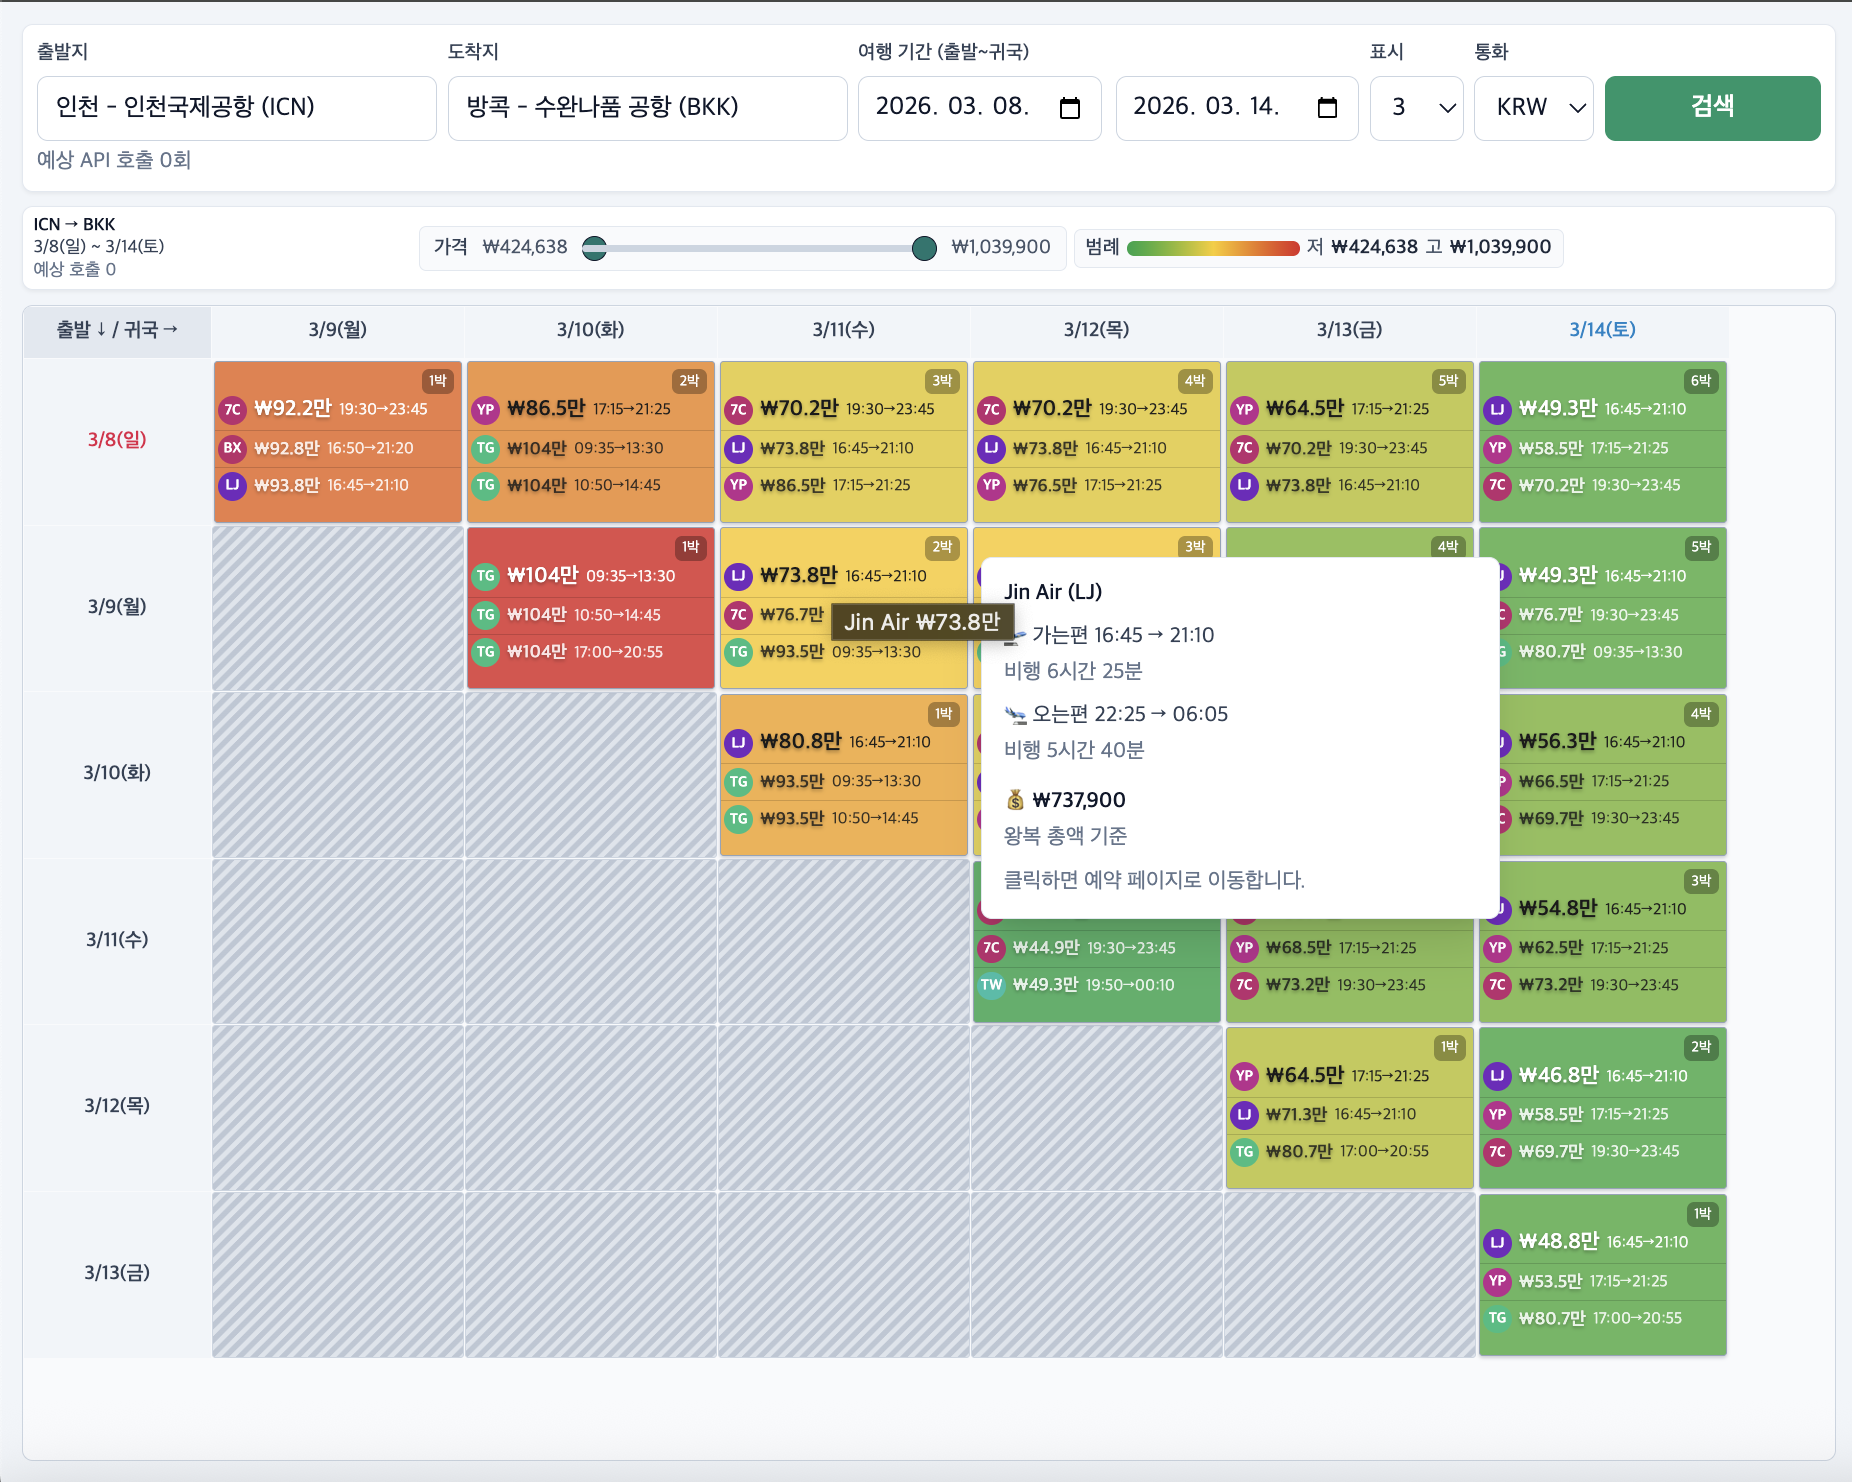Select the 3/14(토) return column header
1852x1482 pixels.
click(1601, 330)
